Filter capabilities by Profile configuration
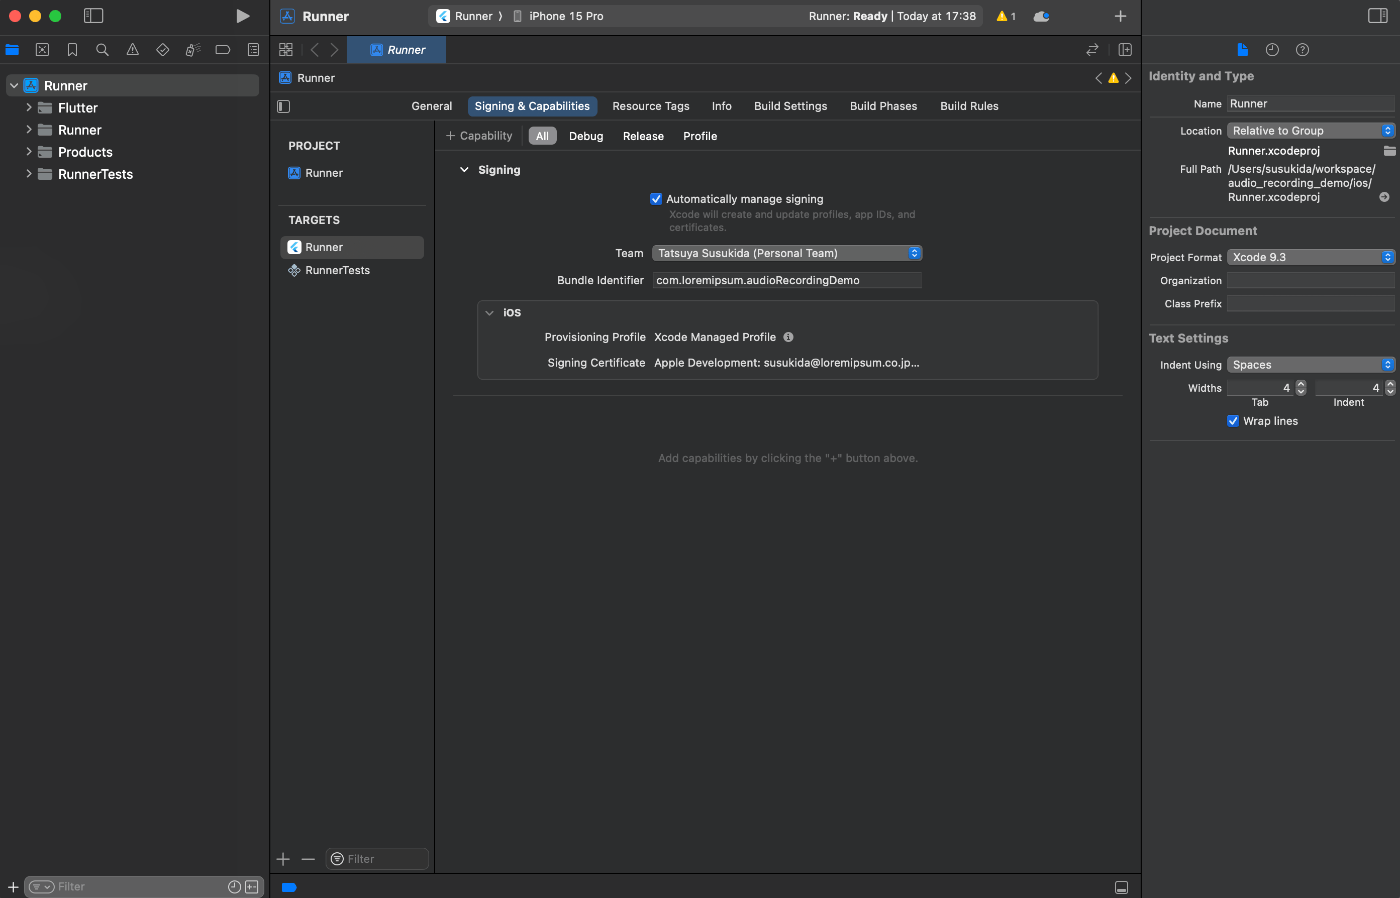This screenshot has height=898, width=1400. point(700,136)
